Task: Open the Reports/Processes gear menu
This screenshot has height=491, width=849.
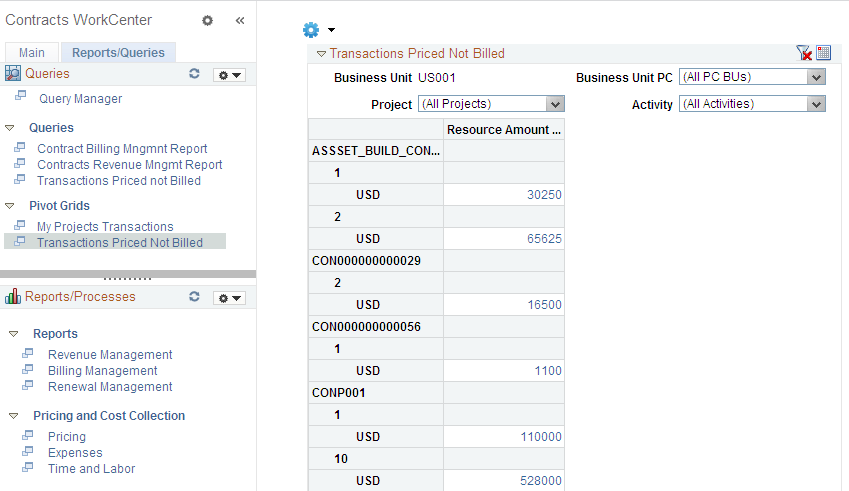Action: click(x=229, y=298)
